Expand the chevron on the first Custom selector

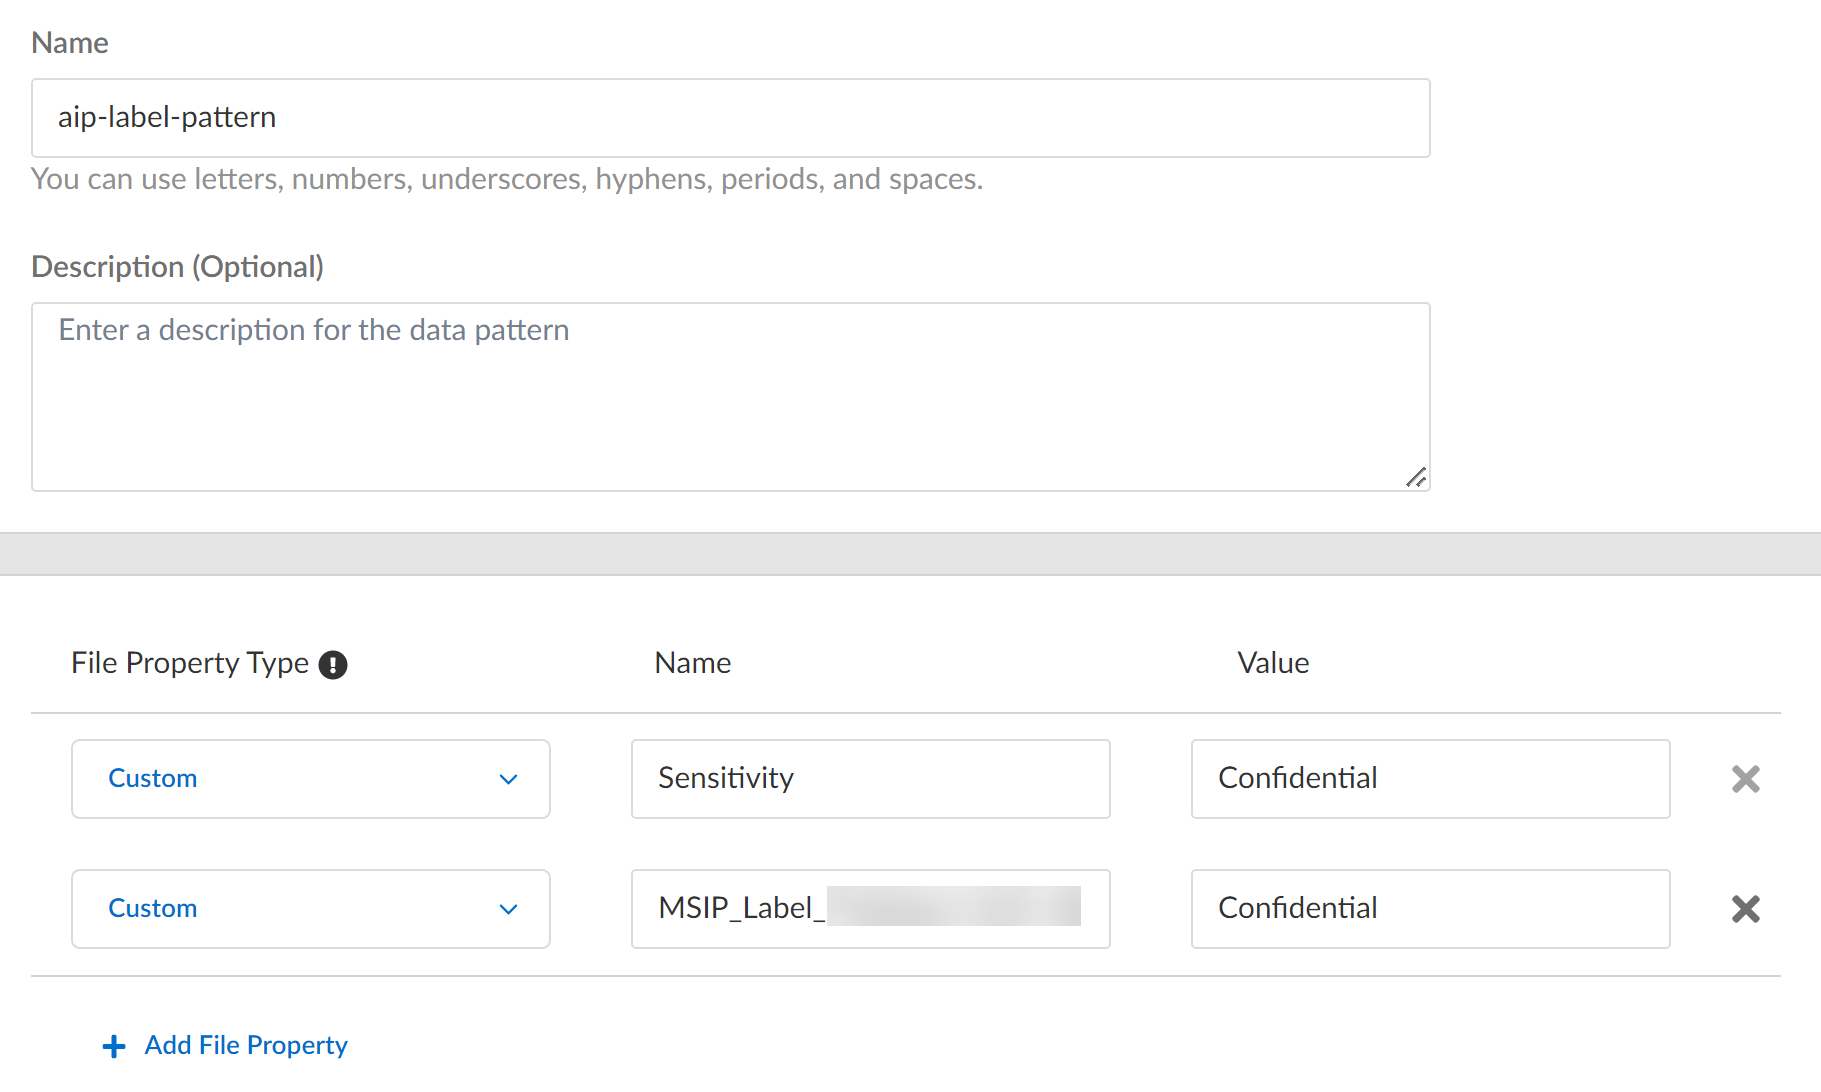click(x=509, y=779)
